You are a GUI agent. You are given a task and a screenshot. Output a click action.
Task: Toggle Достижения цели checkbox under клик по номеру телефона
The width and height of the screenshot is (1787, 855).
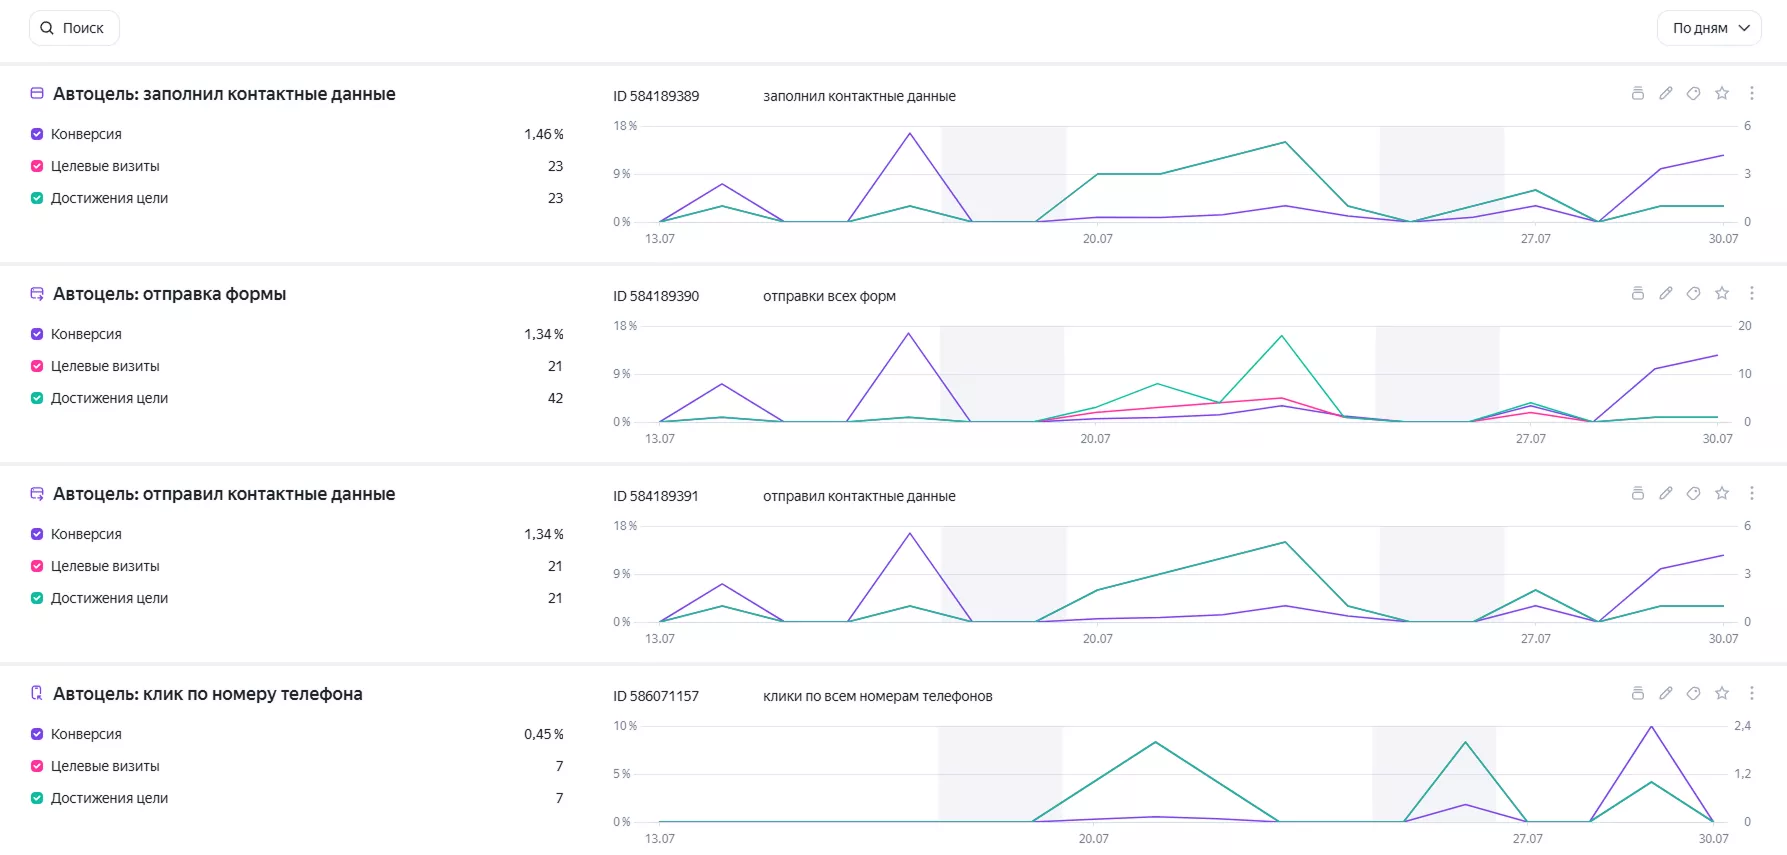(x=37, y=798)
